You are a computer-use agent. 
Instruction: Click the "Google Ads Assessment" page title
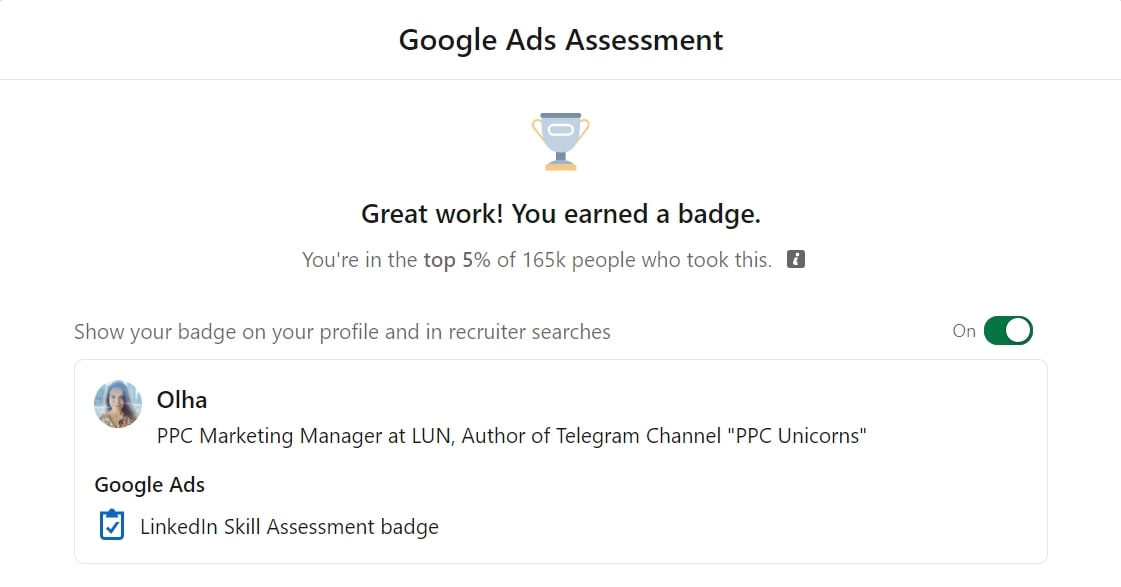click(x=560, y=40)
